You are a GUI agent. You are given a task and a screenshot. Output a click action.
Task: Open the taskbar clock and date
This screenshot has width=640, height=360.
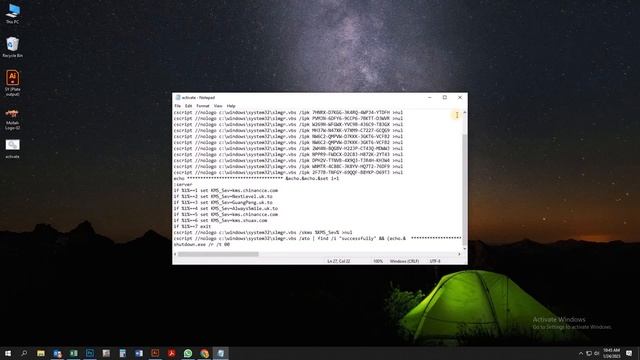[611, 353]
